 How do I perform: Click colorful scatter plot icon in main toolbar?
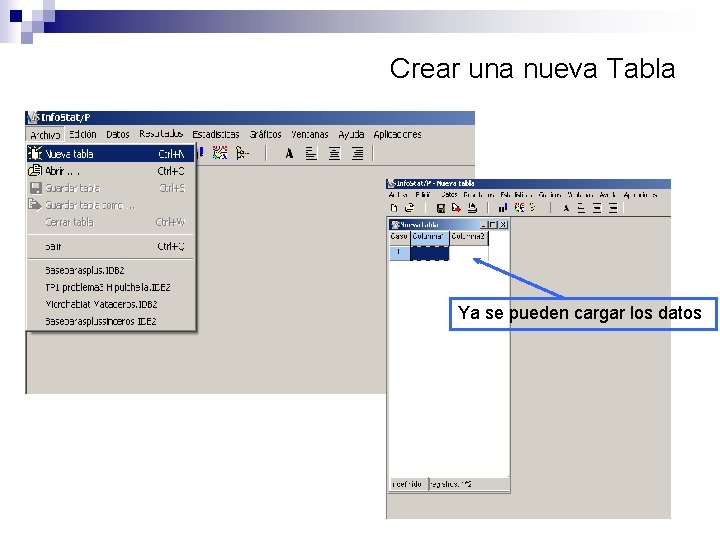tap(220, 153)
